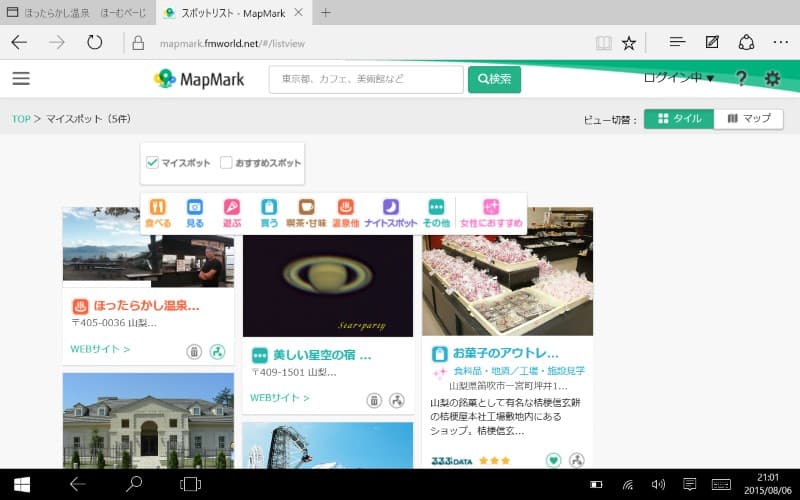Screen dimensions: 800x500
Task: Select the 食べる category icon
Action: (157, 212)
